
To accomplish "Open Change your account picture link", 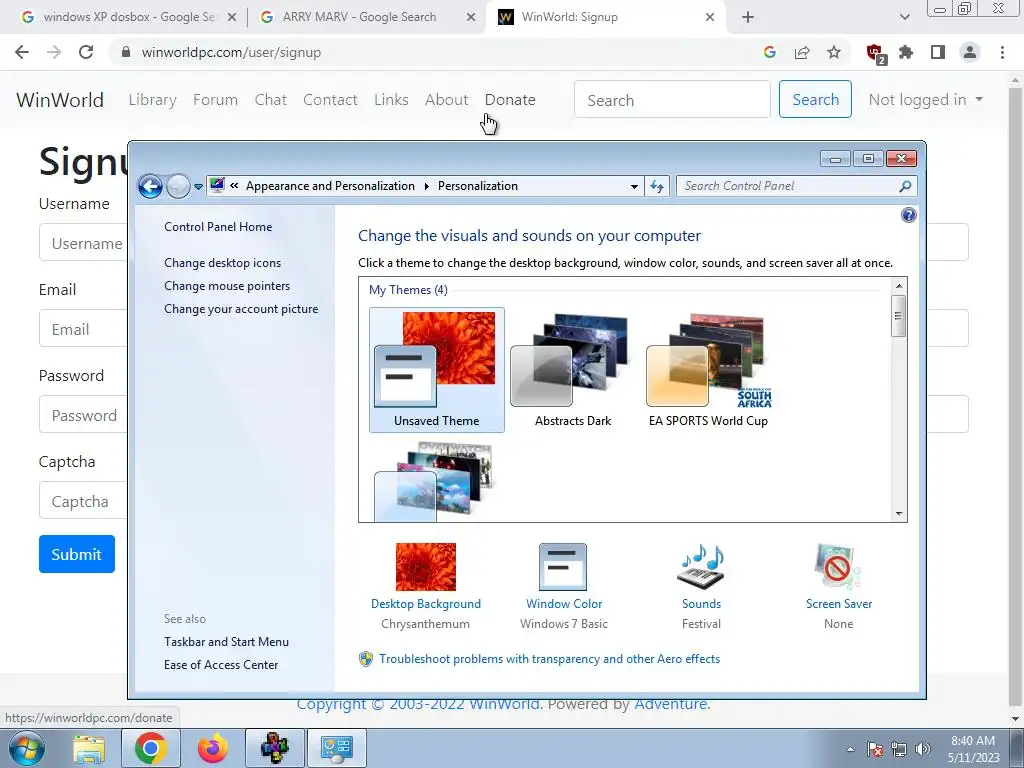I will (x=241, y=309).
